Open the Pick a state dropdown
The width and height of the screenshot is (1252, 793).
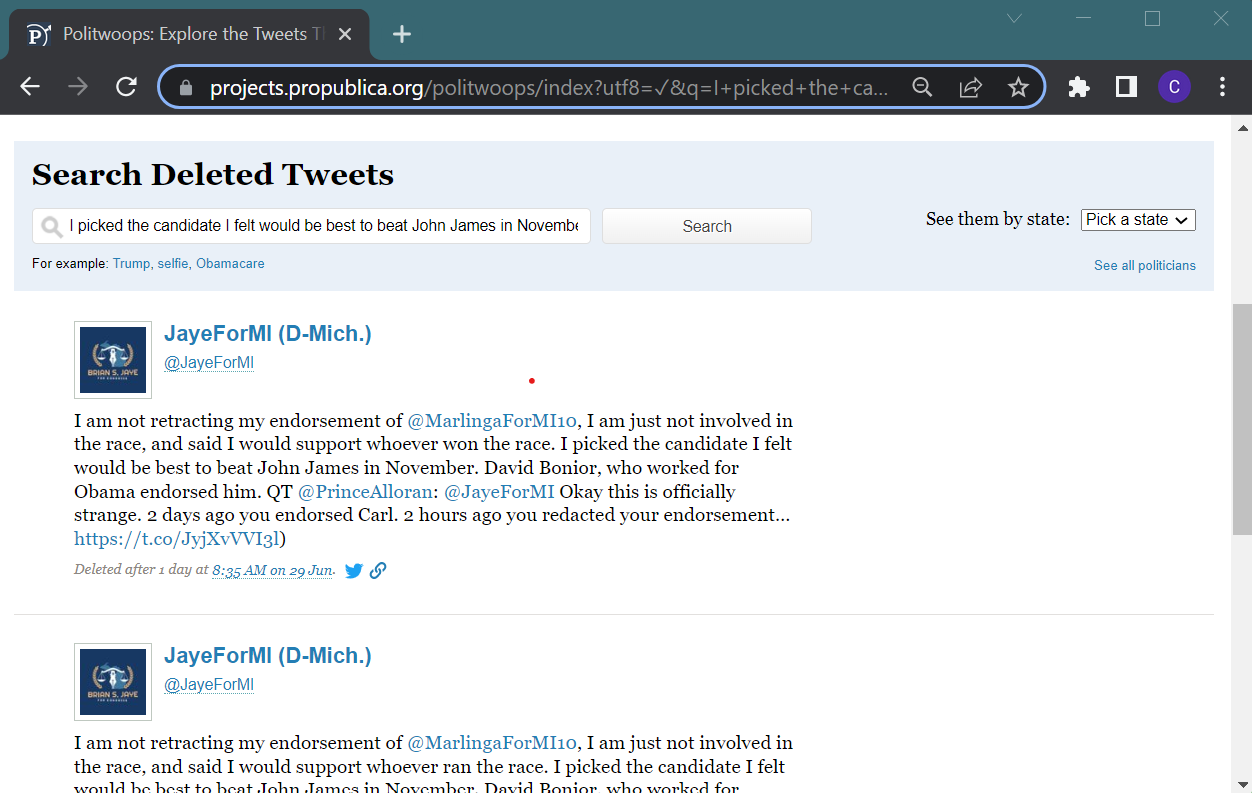point(1138,220)
